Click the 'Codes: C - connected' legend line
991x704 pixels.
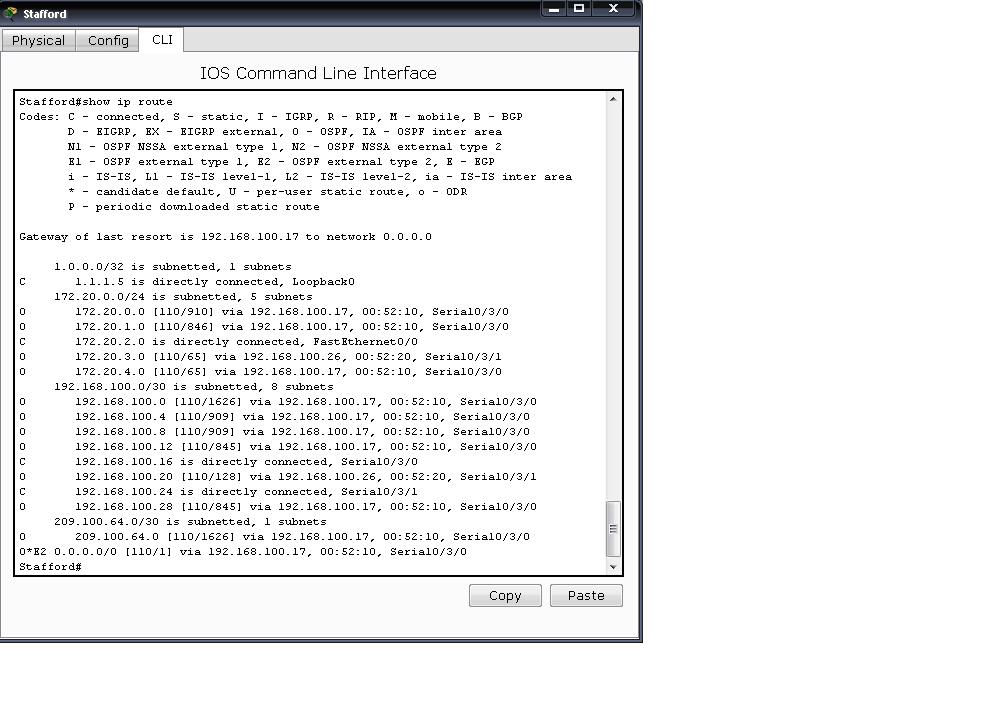tap(271, 117)
